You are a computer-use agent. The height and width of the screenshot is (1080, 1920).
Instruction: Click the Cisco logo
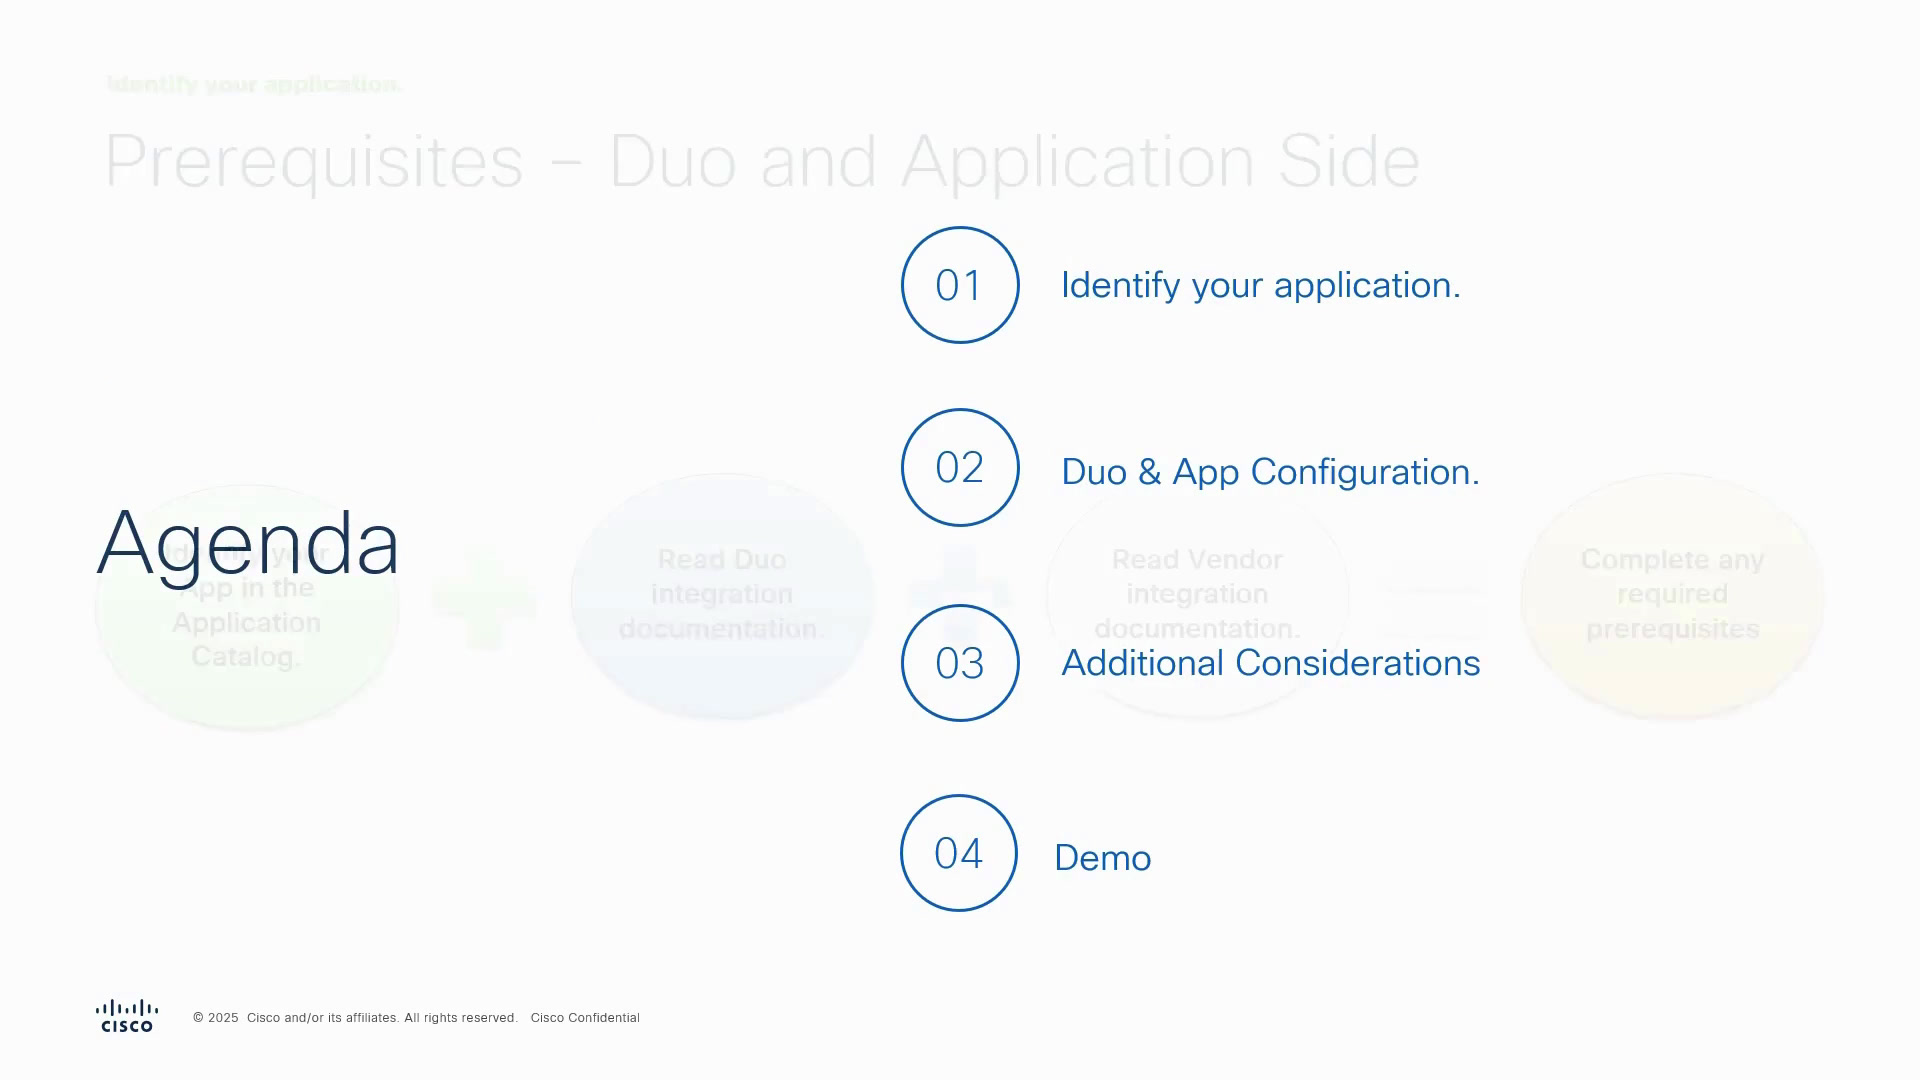click(x=127, y=1016)
